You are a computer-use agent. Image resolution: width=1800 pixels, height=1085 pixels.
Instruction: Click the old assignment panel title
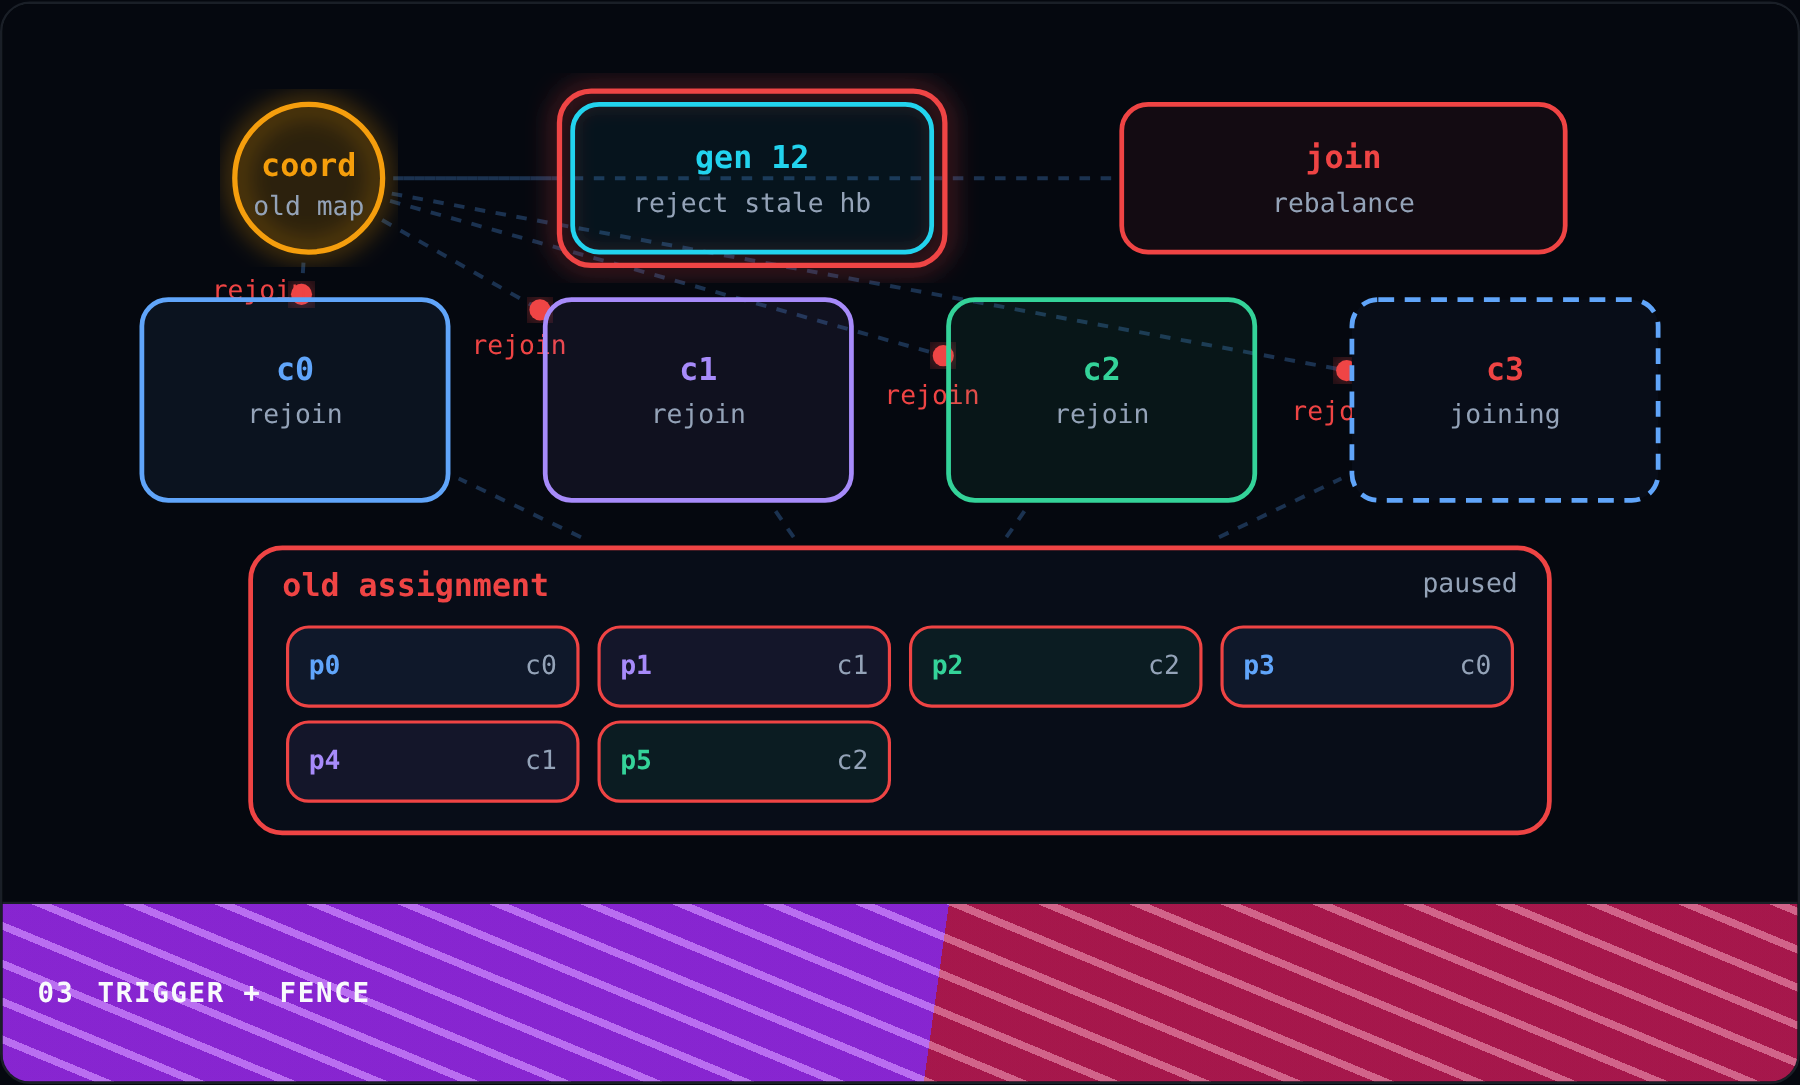coord(415,585)
